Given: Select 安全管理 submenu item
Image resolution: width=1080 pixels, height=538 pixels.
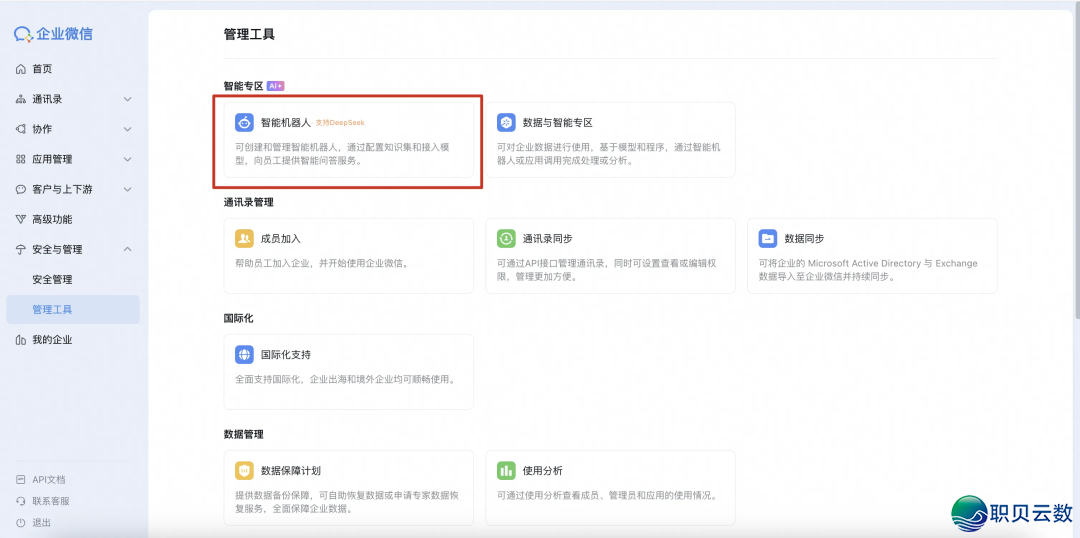Looking at the screenshot, I should pos(52,279).
